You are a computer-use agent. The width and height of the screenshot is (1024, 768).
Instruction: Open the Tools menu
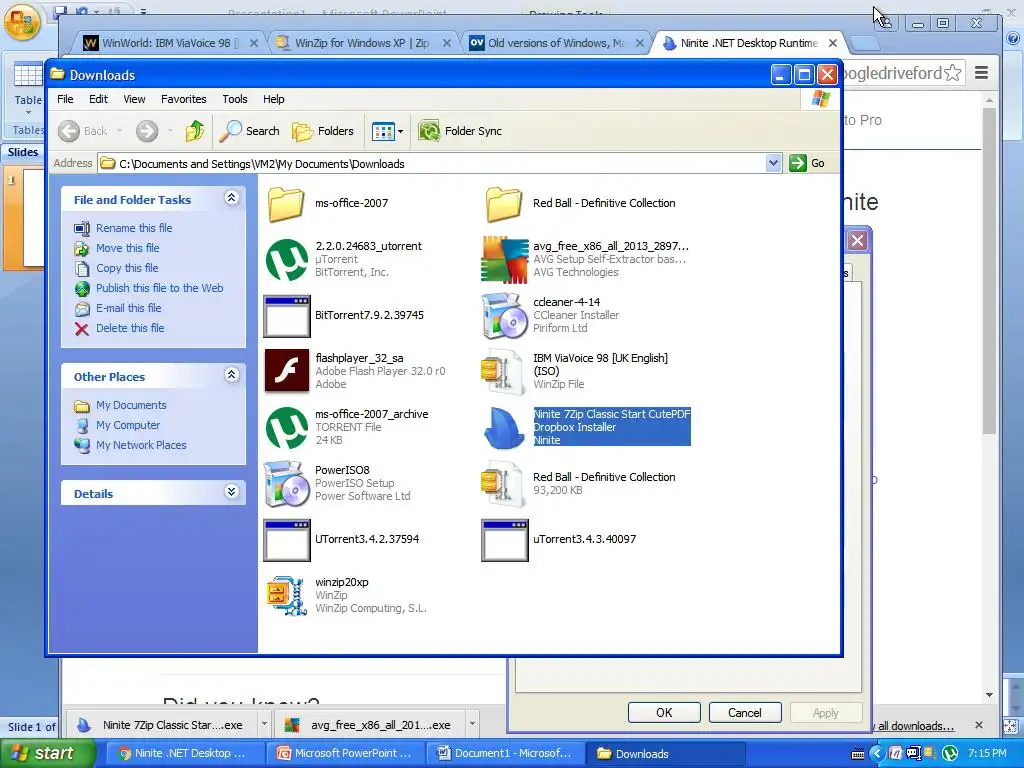click(234, 99)
